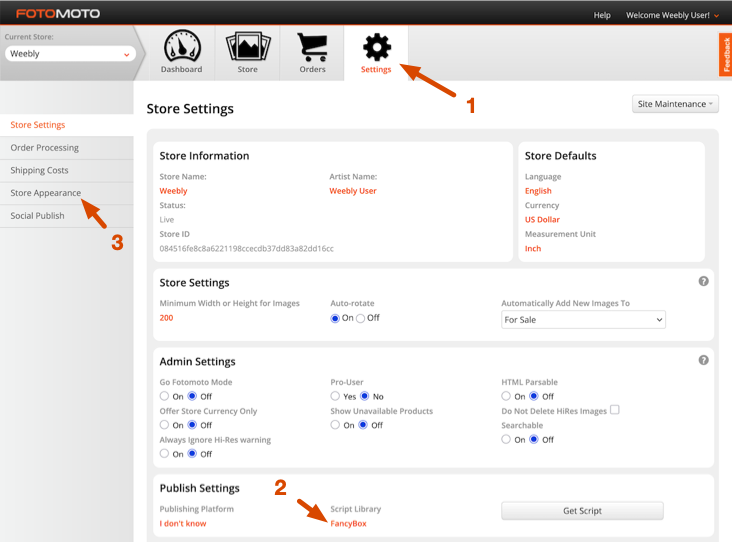This screenshot has width=732, height=542.
Task: Open the Dashboard gauge icon
Action: click(x=182, y=46)
